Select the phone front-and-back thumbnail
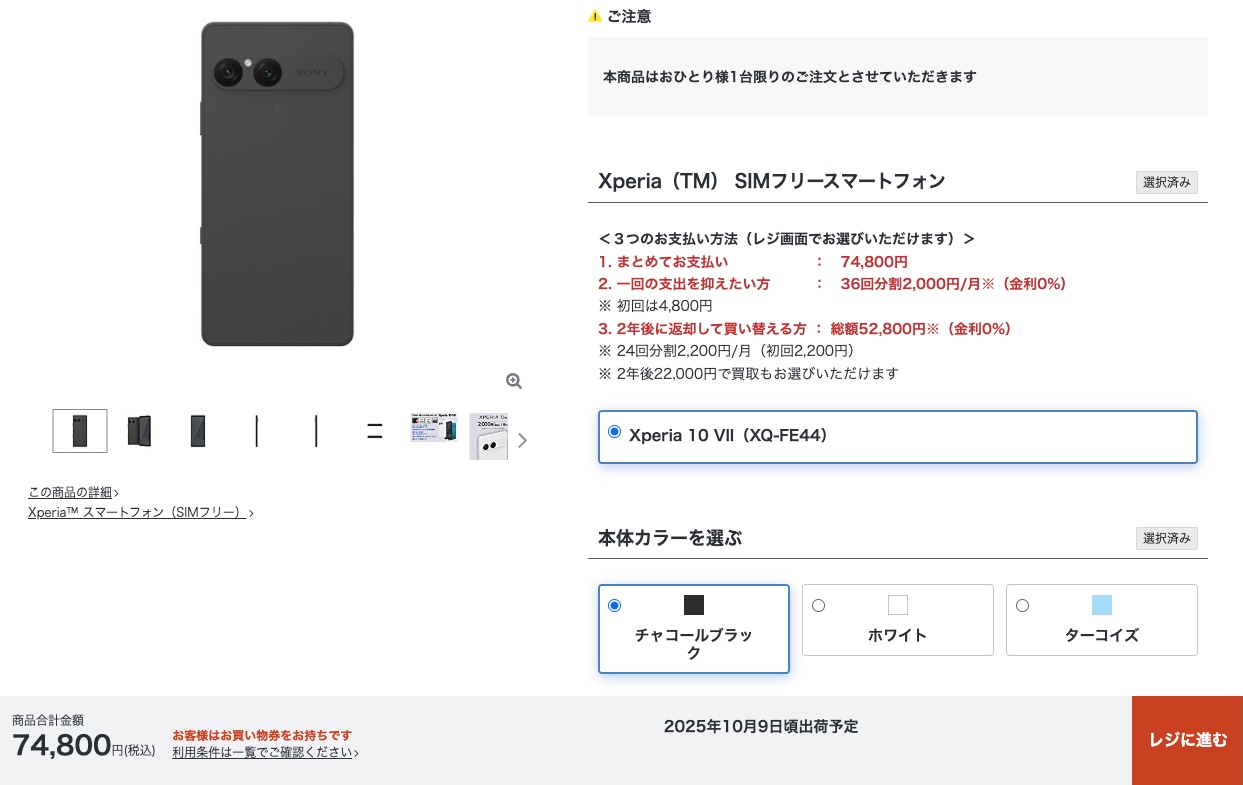Screen dimensions: 1243x785 (139, 431)
